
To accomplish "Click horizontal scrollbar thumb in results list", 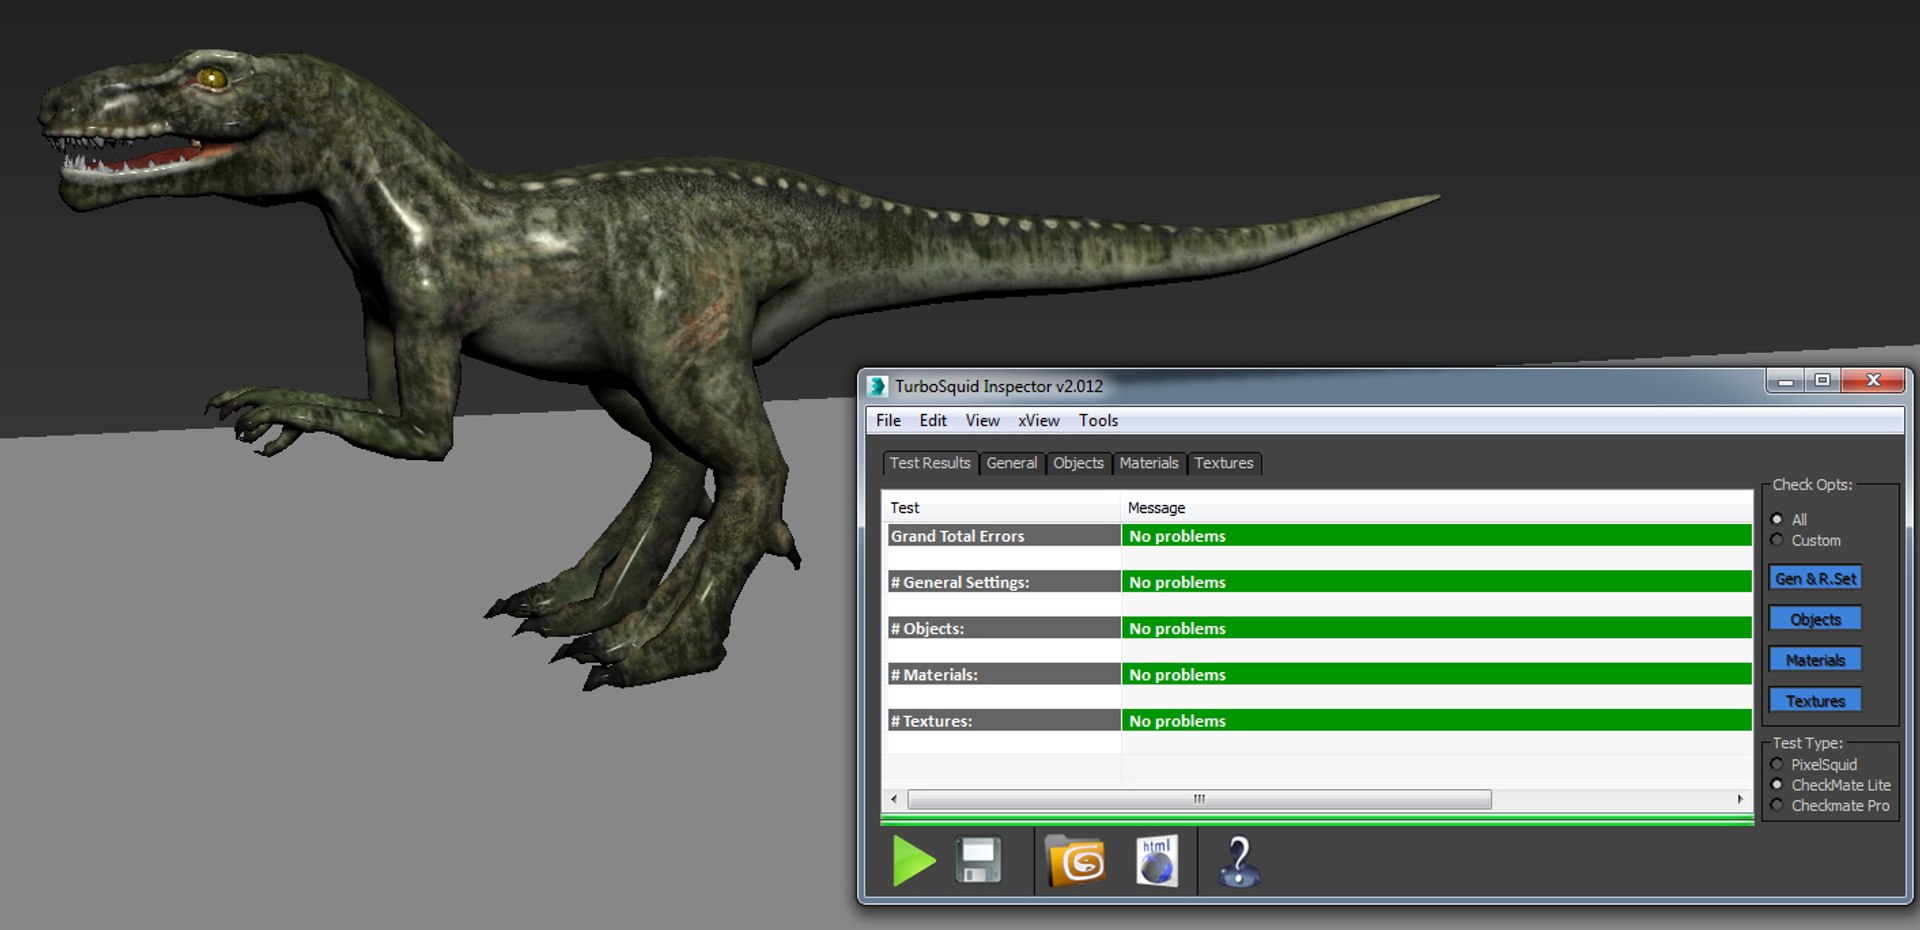I will [x=1199, y=799].
